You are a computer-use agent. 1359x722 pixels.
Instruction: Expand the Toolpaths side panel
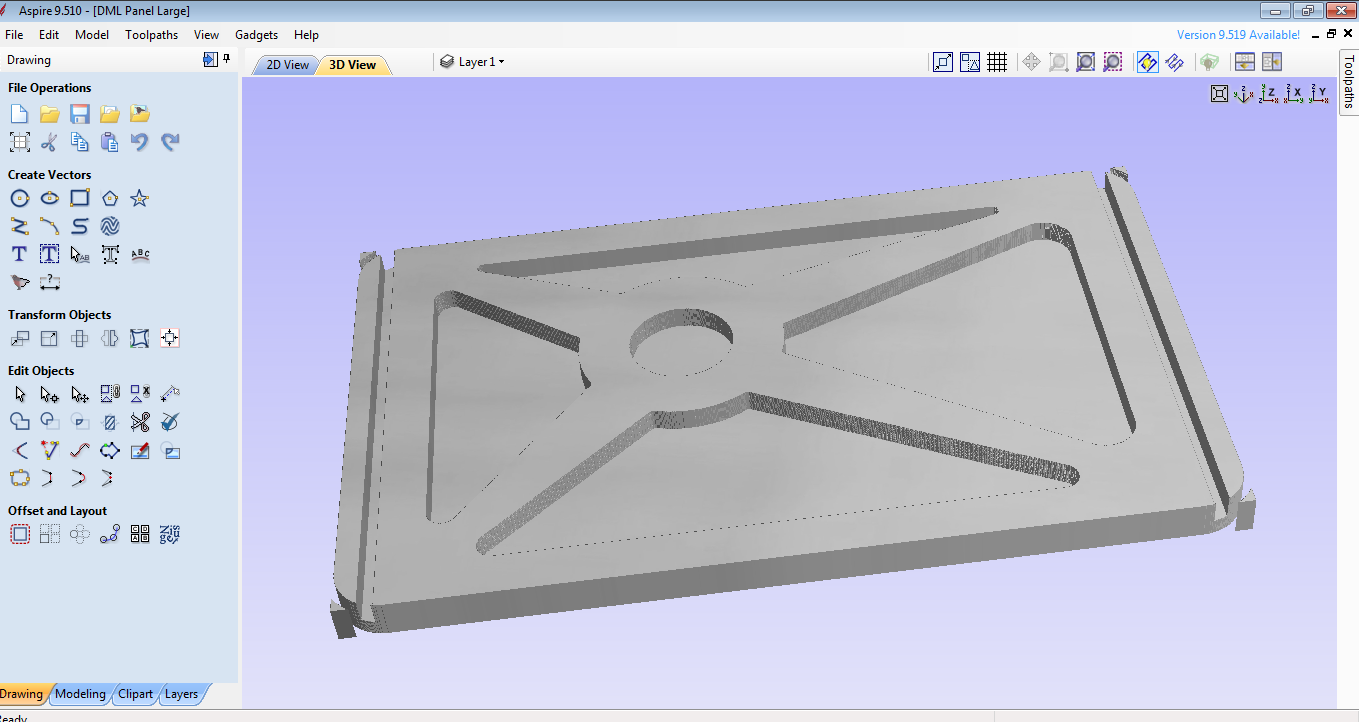tap(1348, 80)
